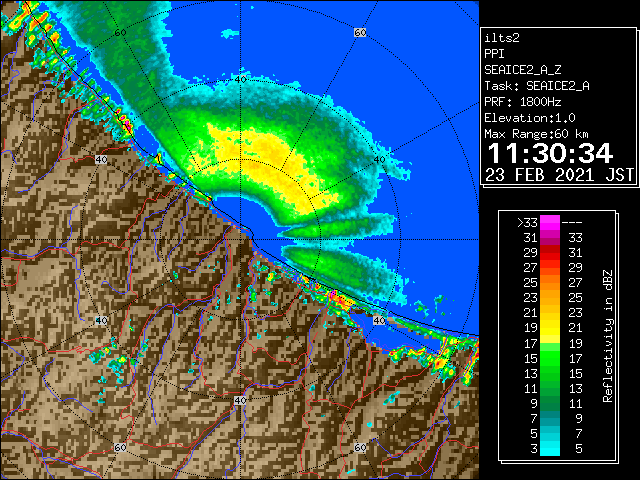Click the lowest legend value "3"
The image size is (640, 480).
tap(534, 449)
